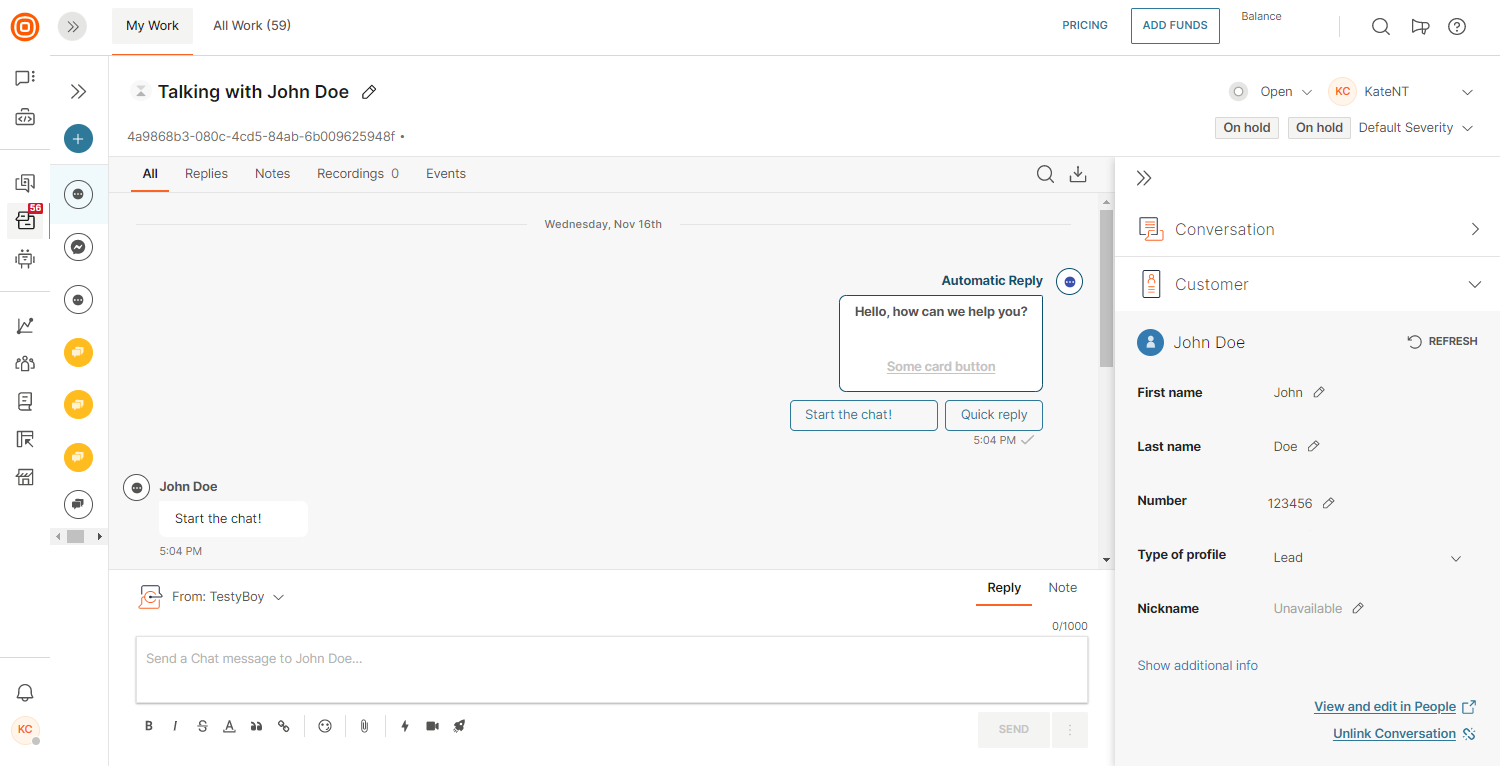Expand the Type of profile dropdown
Screen dimensions: 1500x766
tap(1455, 558)
